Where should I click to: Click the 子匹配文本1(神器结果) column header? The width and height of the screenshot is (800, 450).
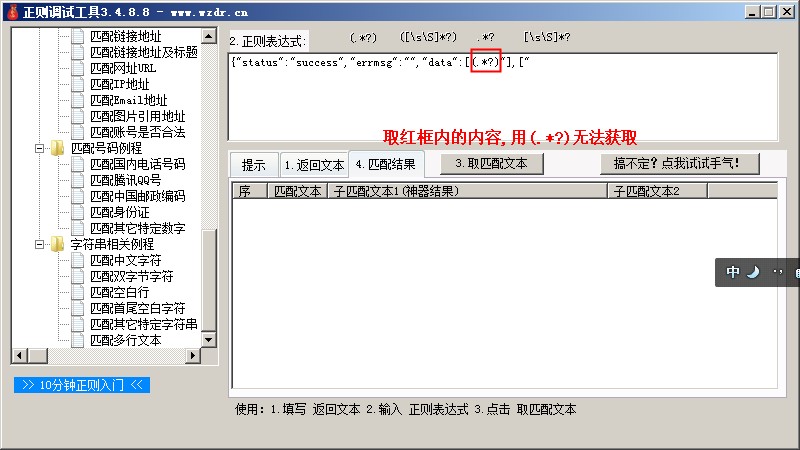pyautogui.click(x=467, y=191)
